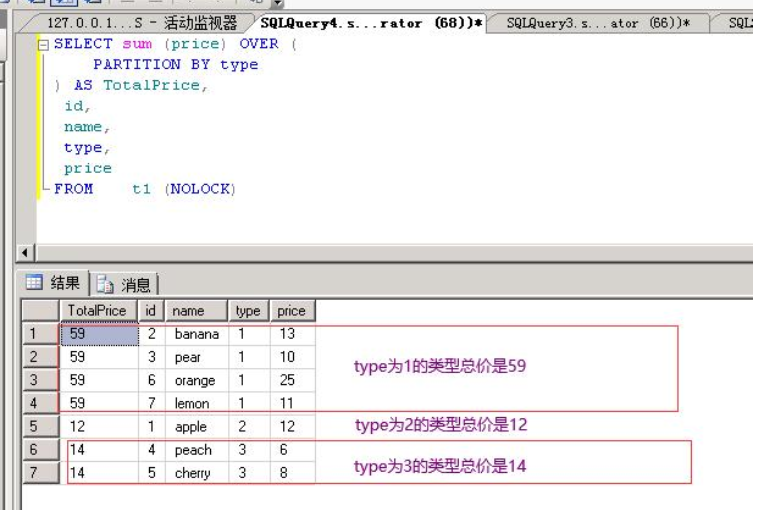The height and width of the screenshot is (510, 760).
Task: Click the NOLOCK keyword in query editor
Action: pos(200,189)
